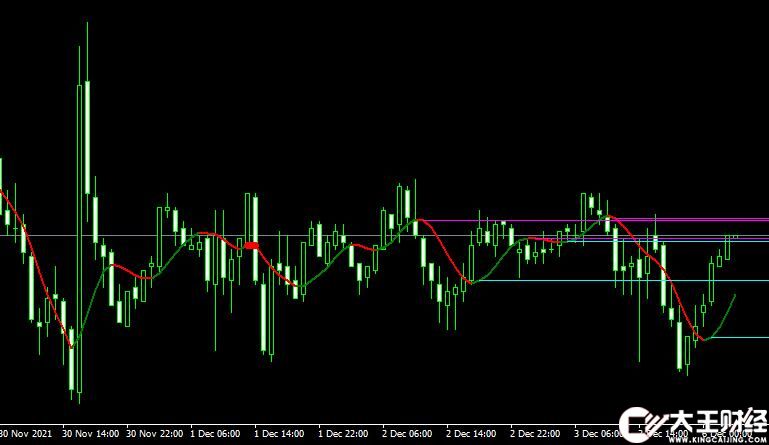769x445 pixels.
Task: Select the '1 Dec 06:00' time axis label
Action: [x=215, y=434]
